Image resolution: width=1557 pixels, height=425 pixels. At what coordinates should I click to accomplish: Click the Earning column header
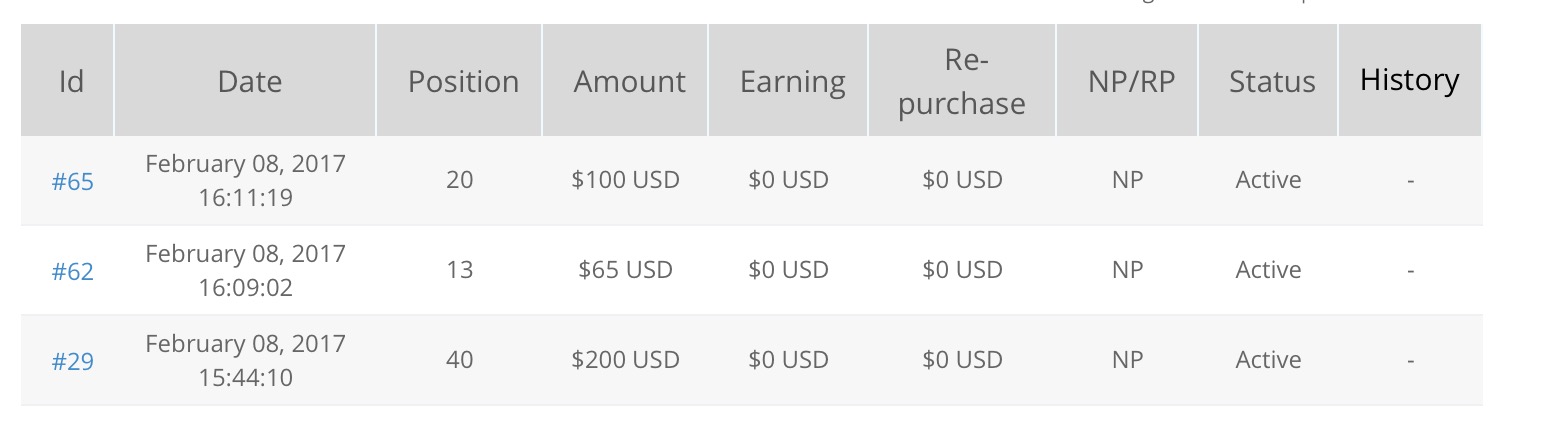[792, 81]
